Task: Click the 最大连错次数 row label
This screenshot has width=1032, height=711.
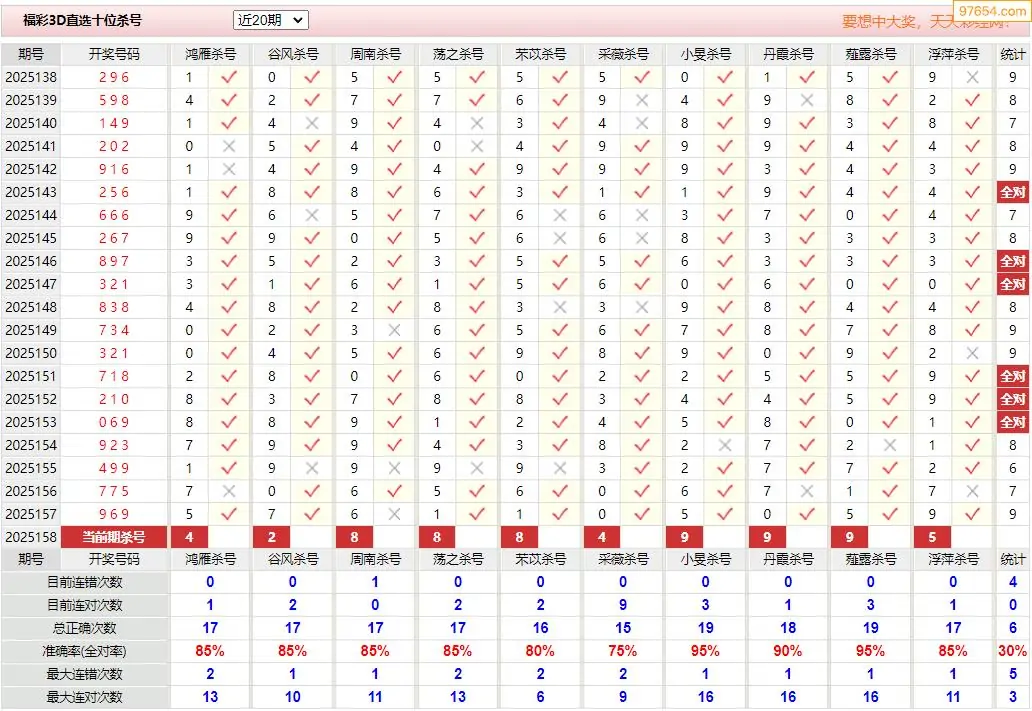Action: [85, 674]
